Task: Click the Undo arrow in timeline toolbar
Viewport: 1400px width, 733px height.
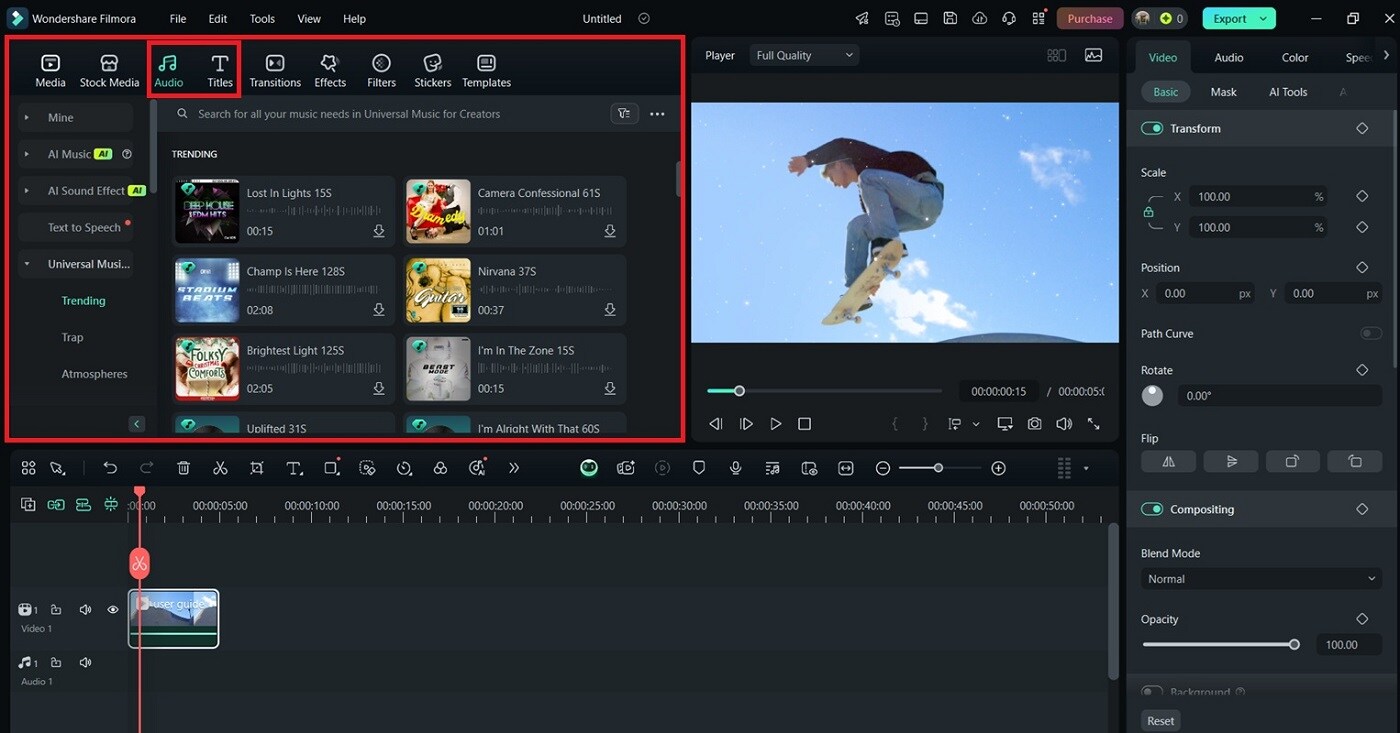Action: coord(110,468)
